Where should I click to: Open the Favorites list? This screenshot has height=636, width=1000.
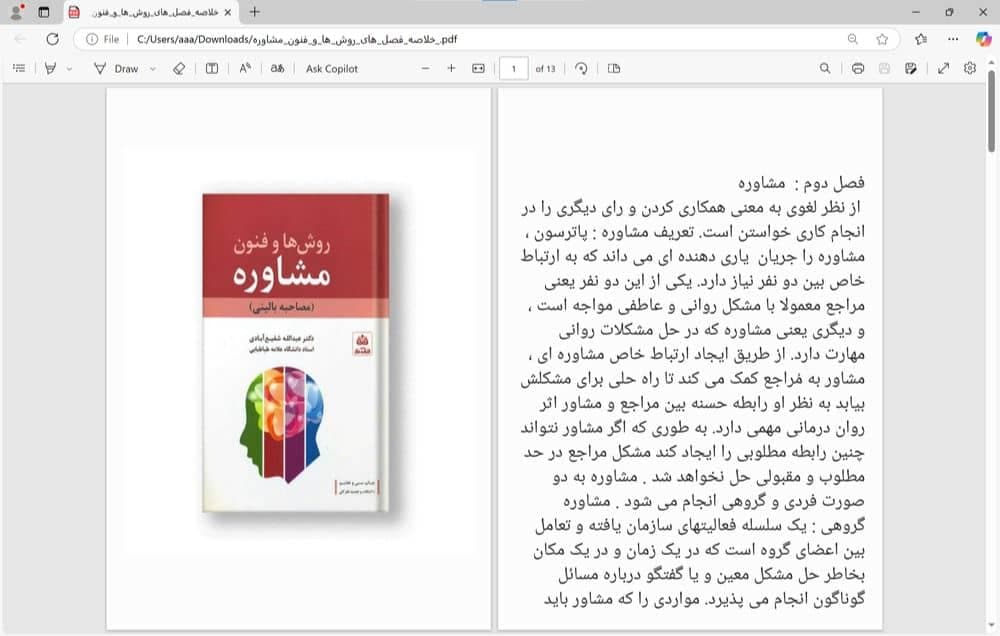click(x=921, y=39)
